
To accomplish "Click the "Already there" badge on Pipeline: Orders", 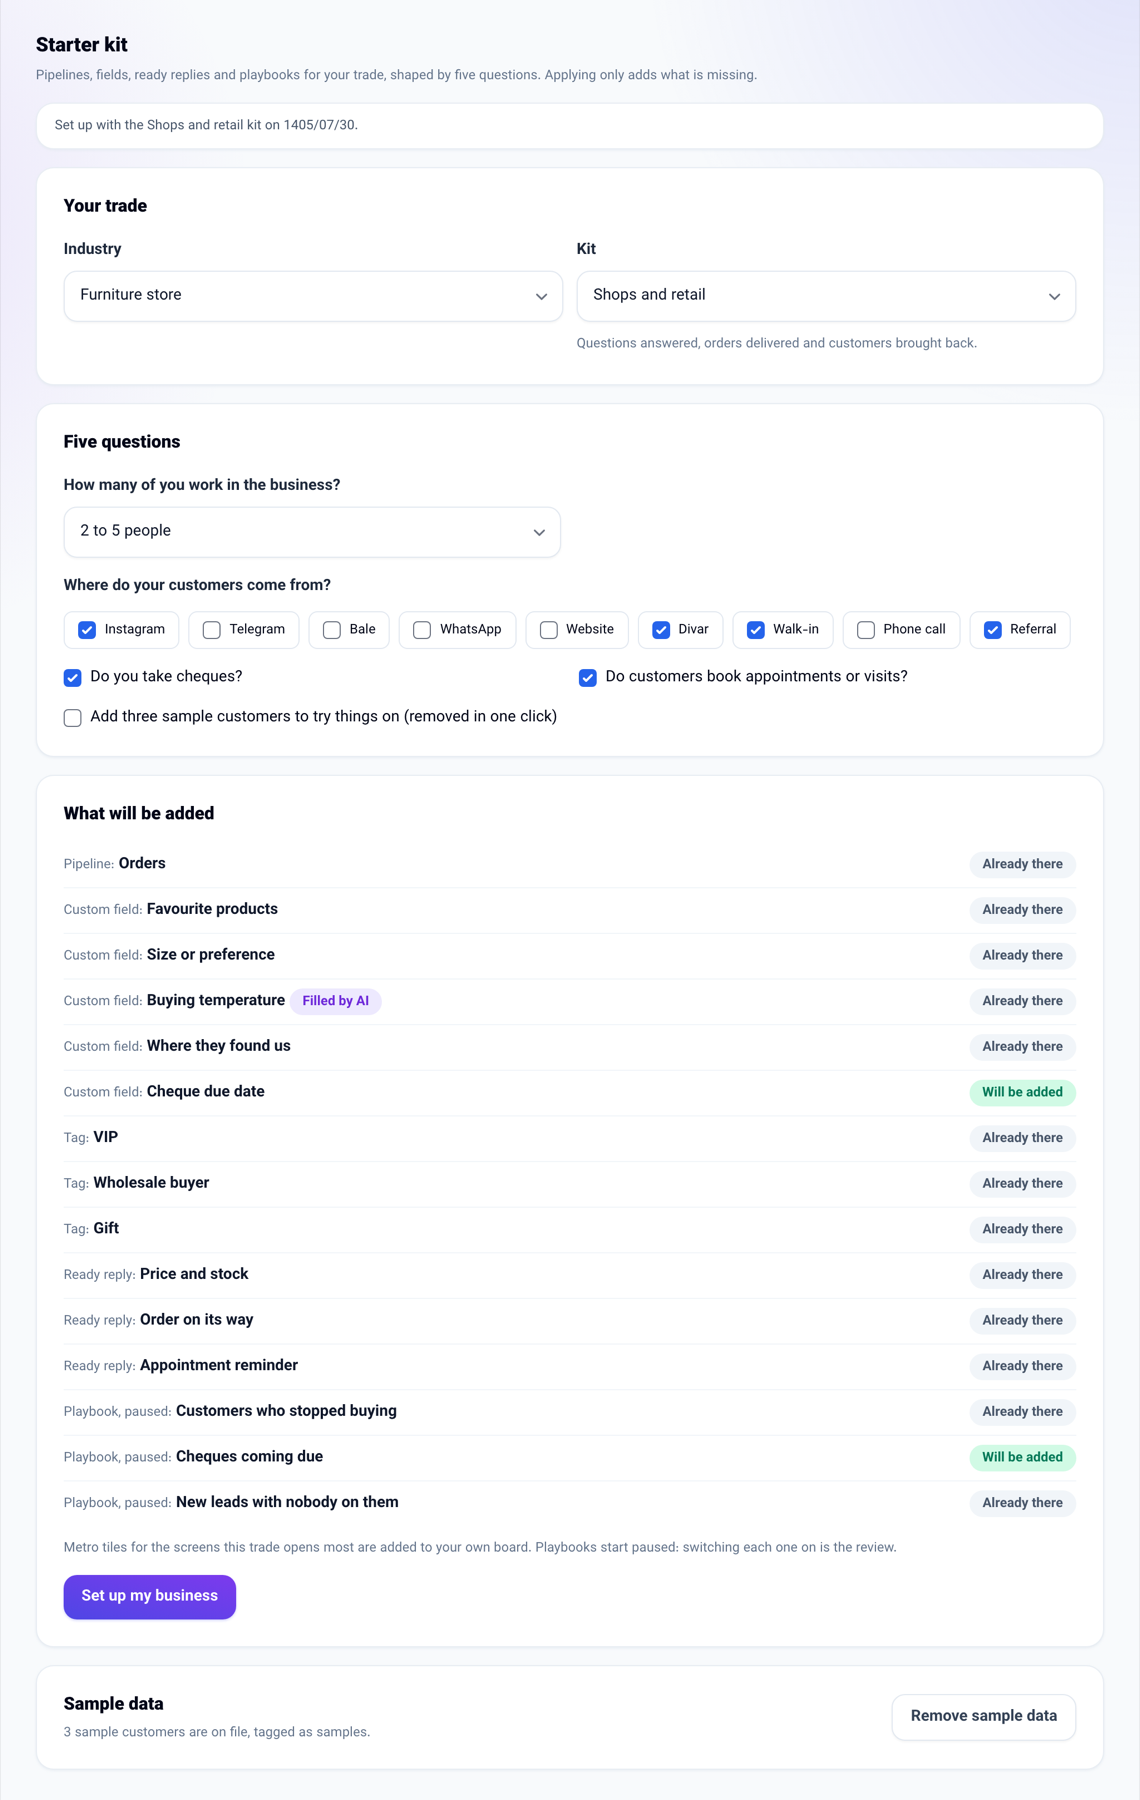I will [1022, 864].
